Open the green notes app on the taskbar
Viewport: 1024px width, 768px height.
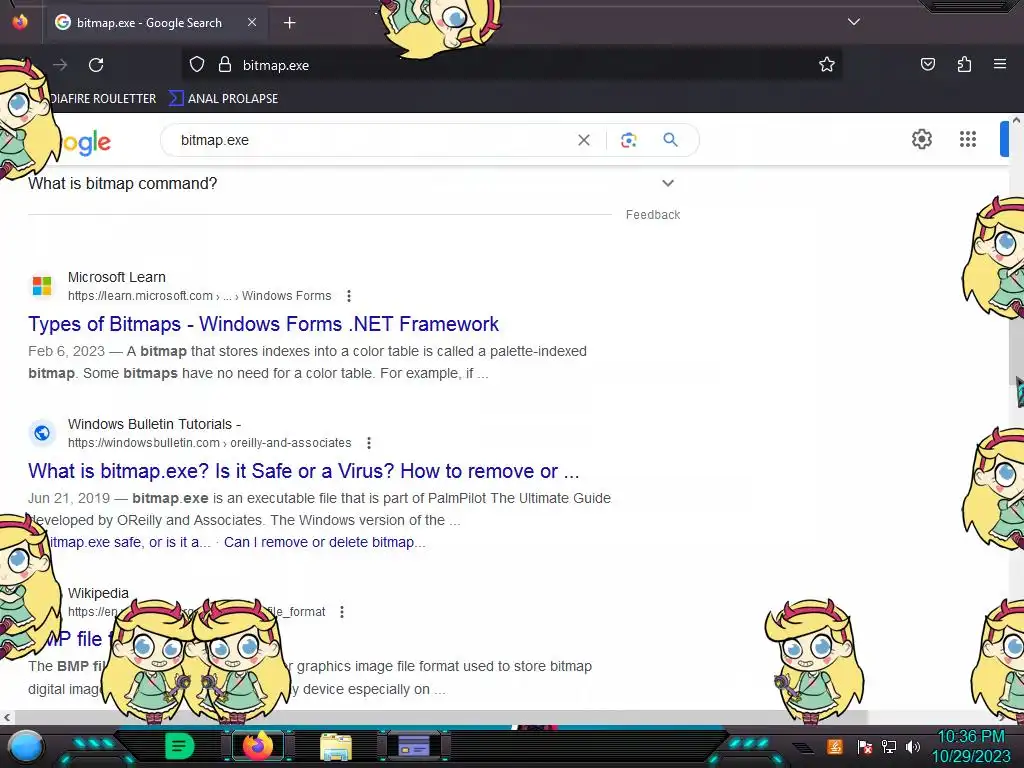(x=179, y=746)
